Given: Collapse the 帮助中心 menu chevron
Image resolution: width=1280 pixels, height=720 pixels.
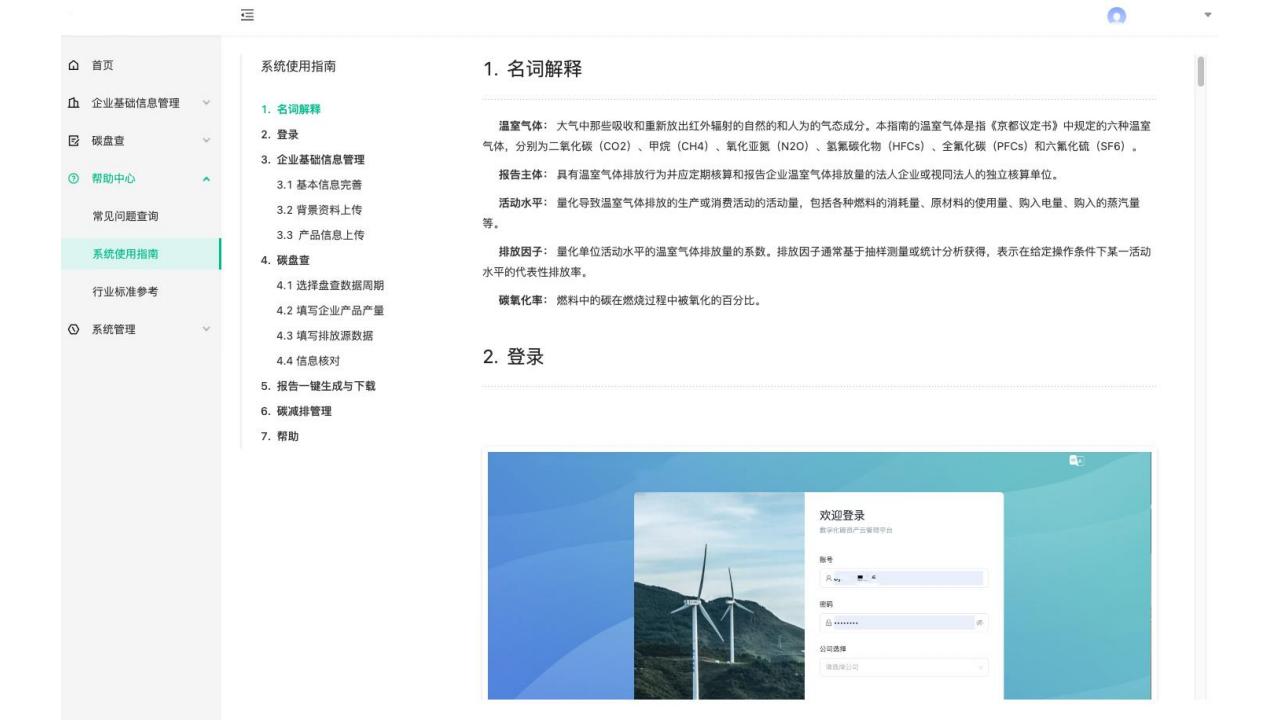Looking at the screenshot, I should [x=206, y=179].
